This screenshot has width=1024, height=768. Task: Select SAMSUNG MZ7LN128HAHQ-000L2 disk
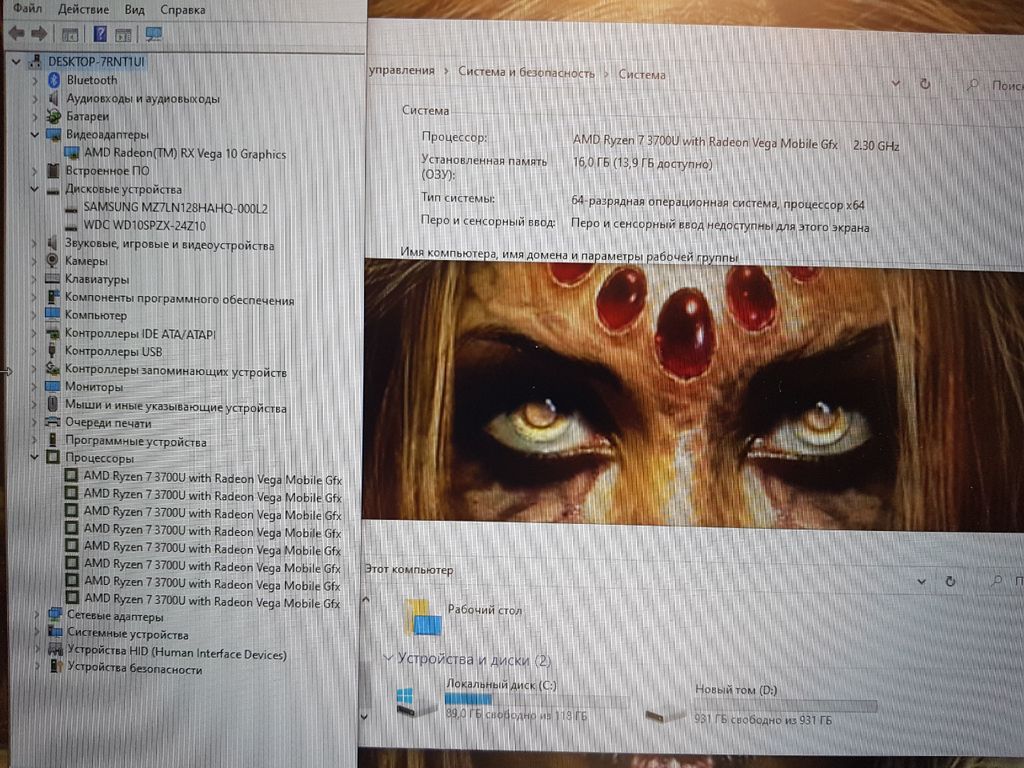coord(176,208)
